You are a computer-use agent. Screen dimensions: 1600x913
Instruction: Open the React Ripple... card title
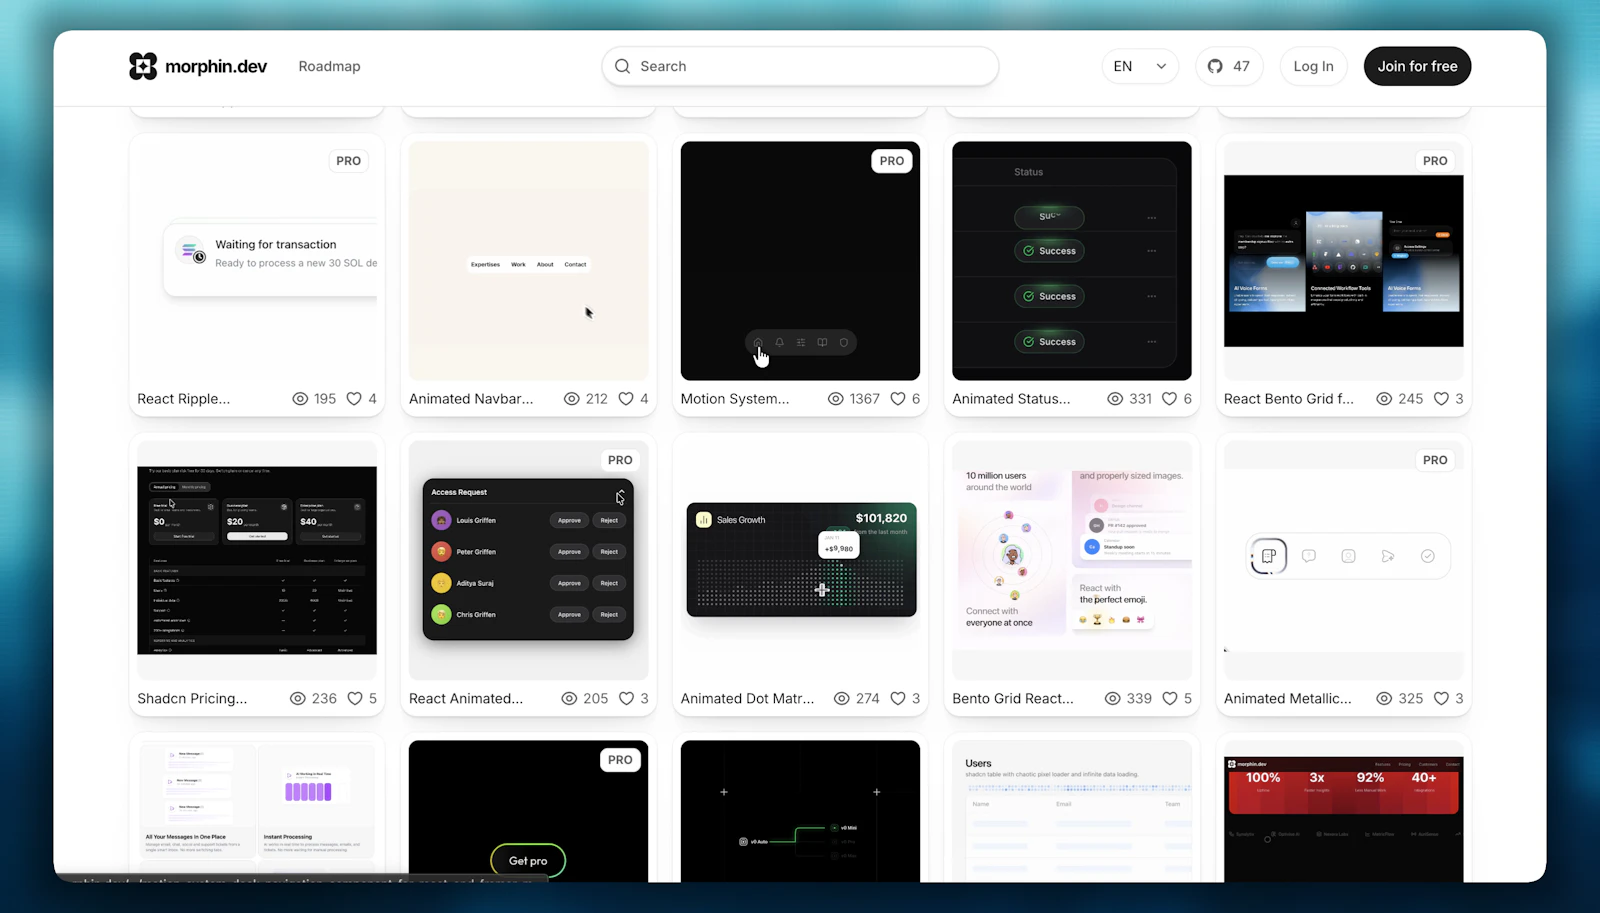tap(184, 399)
